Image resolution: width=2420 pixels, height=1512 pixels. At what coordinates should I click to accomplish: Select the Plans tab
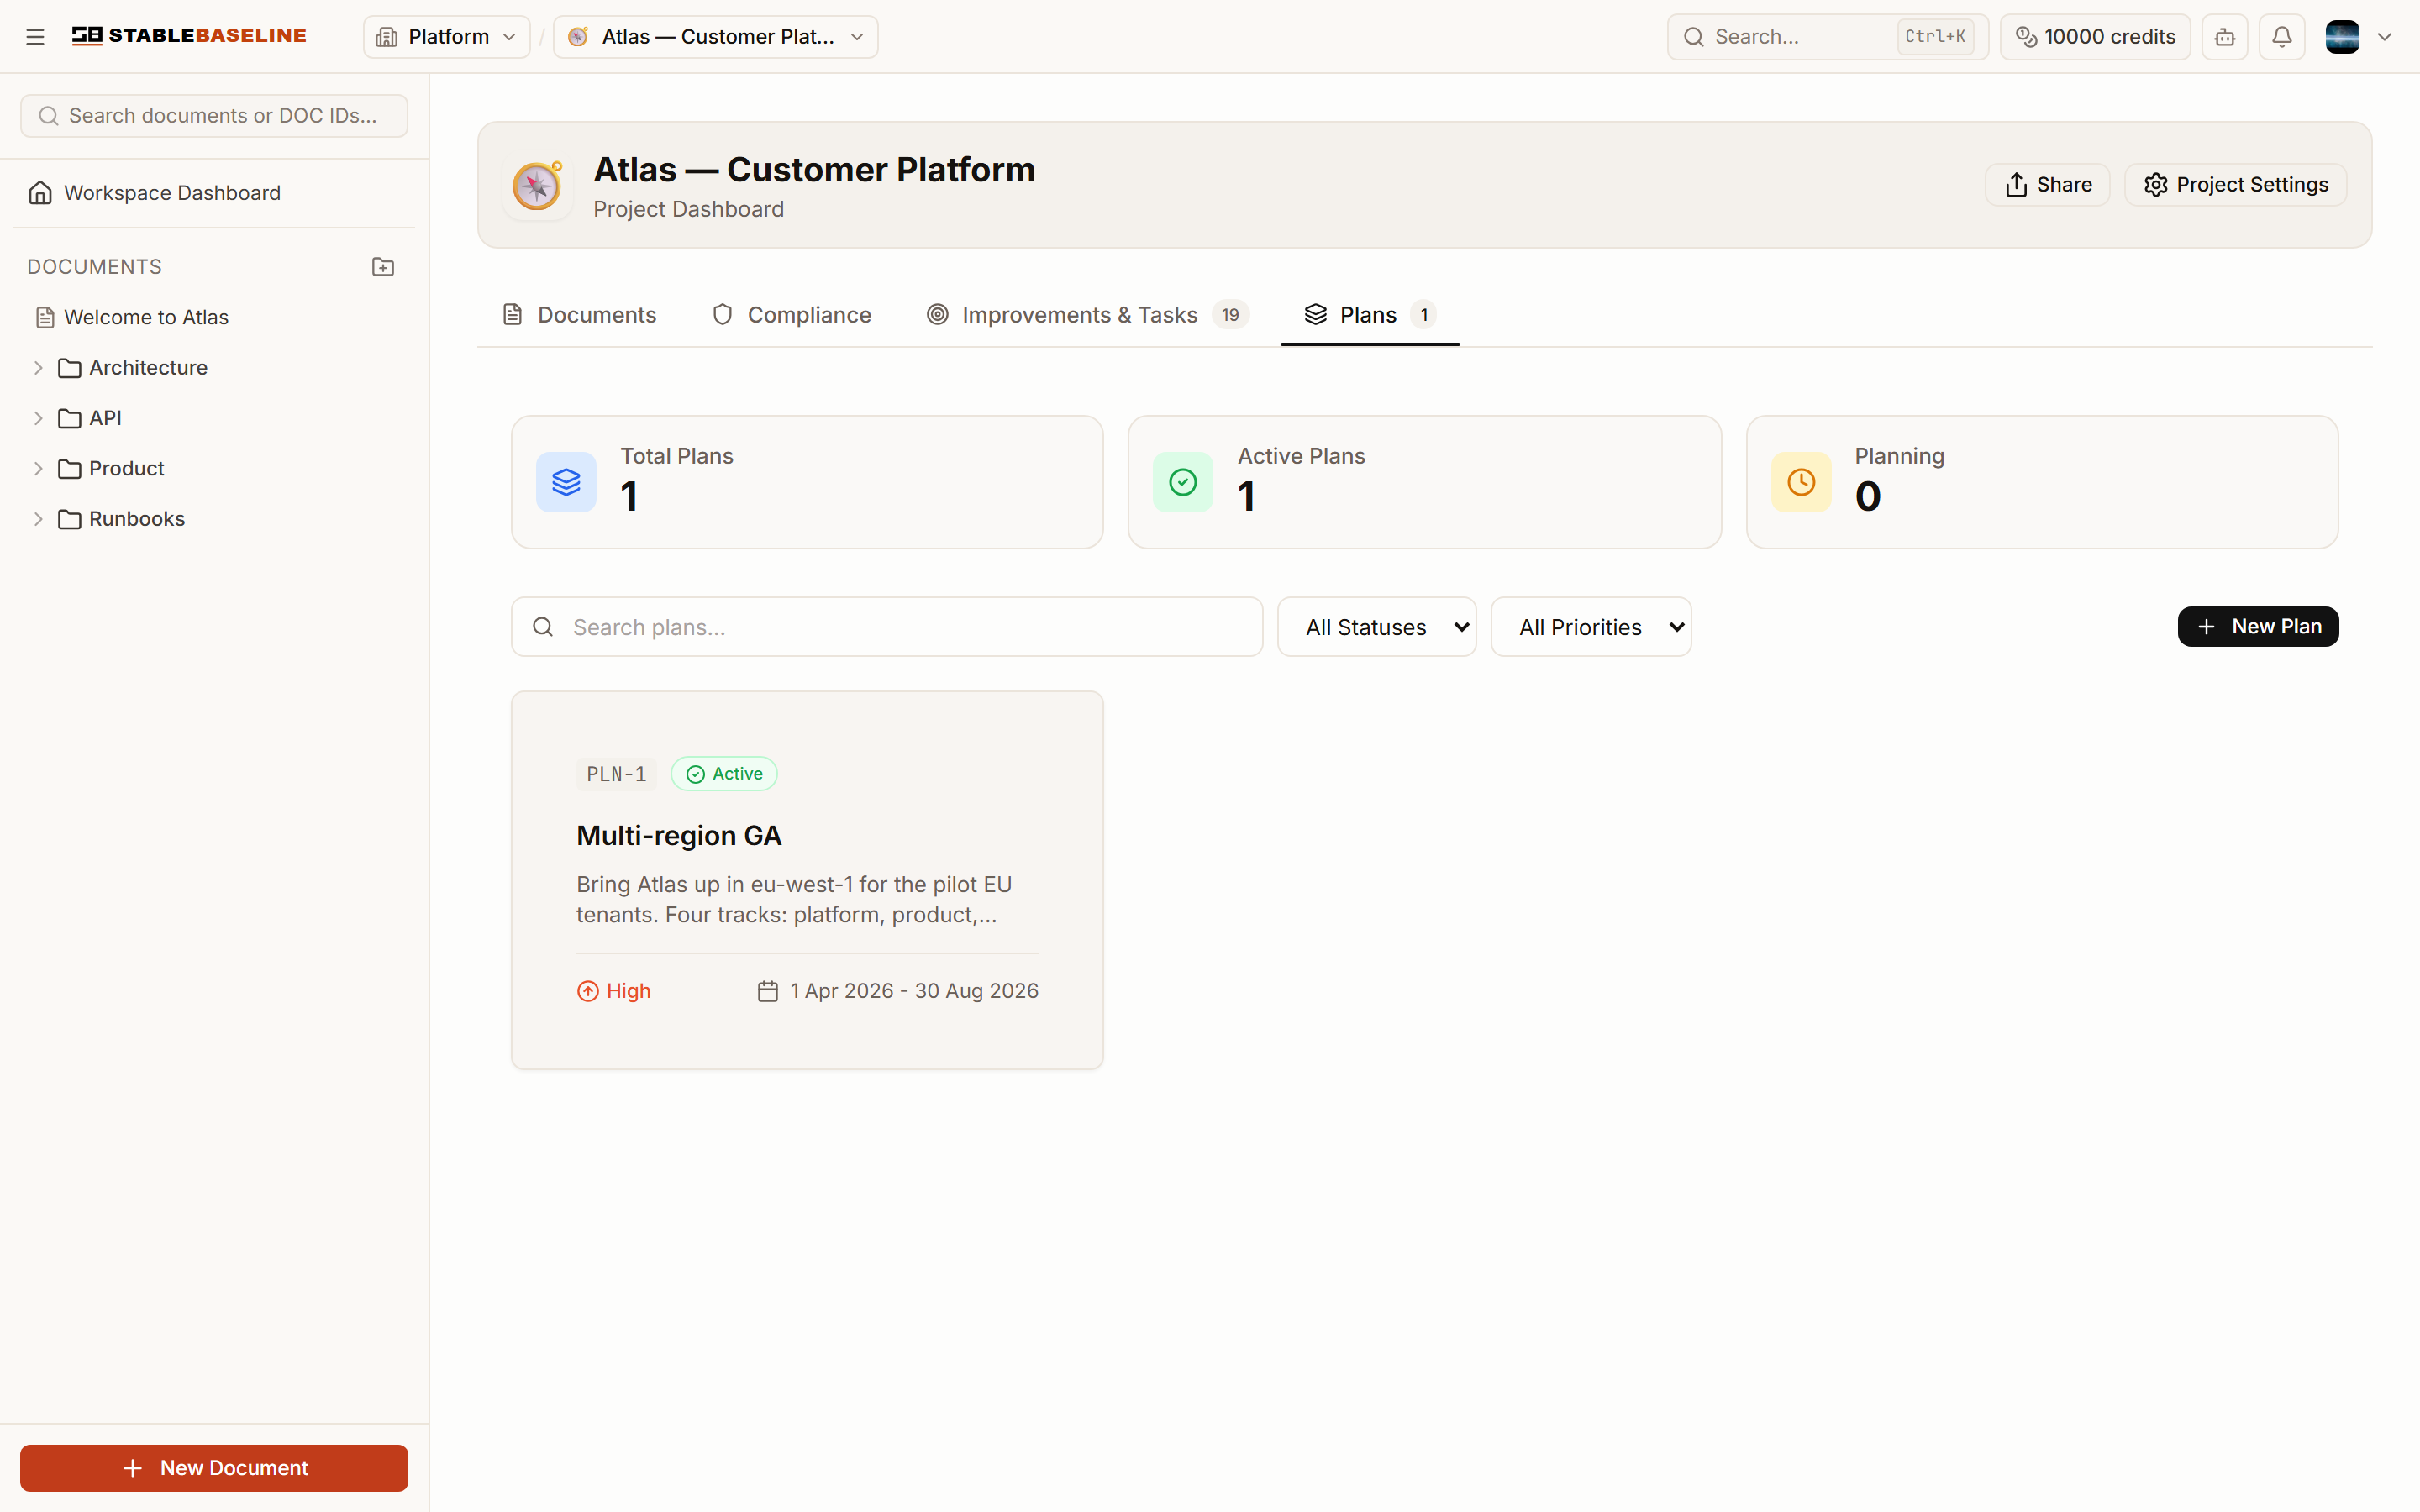[x=1370, y=315]
